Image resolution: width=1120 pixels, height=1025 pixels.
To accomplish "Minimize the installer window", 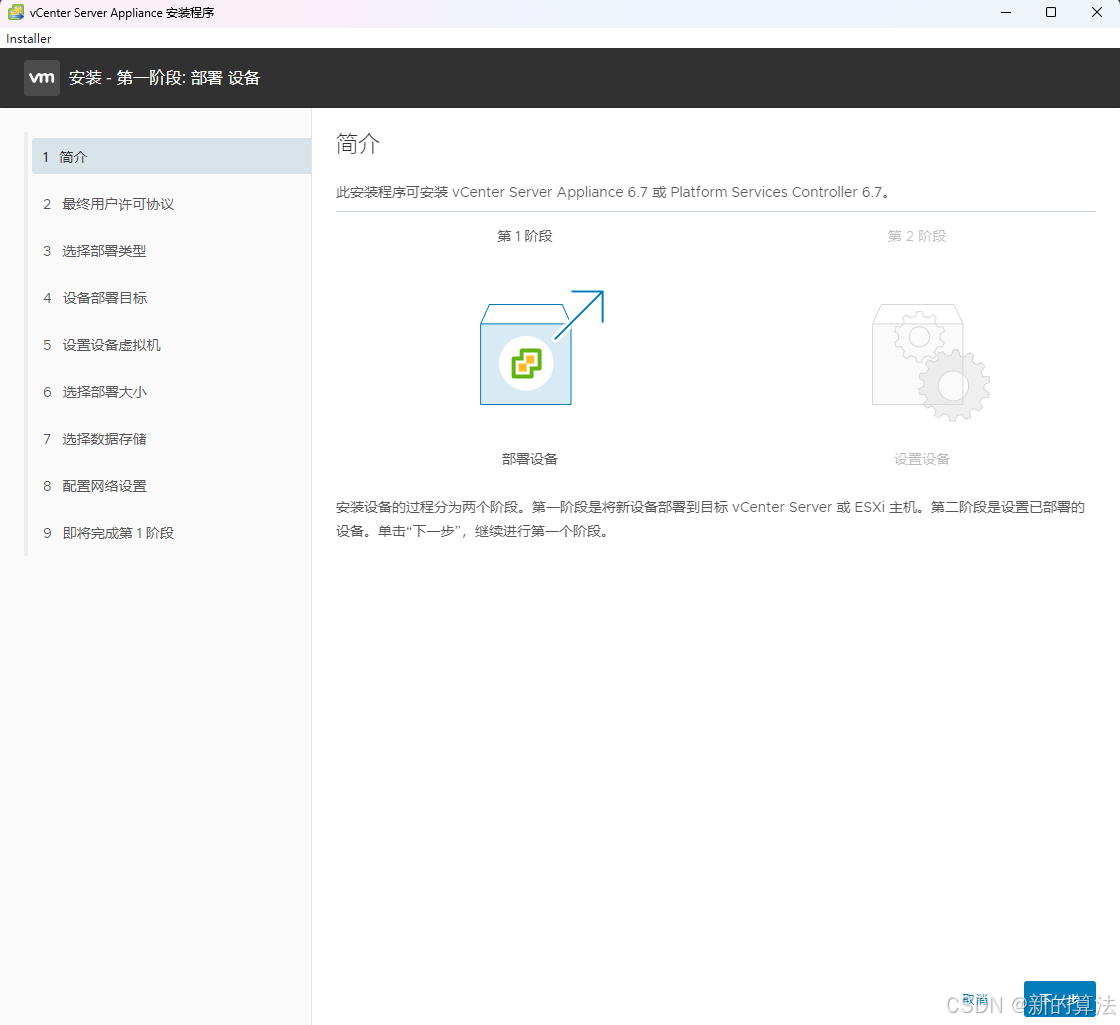I will pos(1006,12).
